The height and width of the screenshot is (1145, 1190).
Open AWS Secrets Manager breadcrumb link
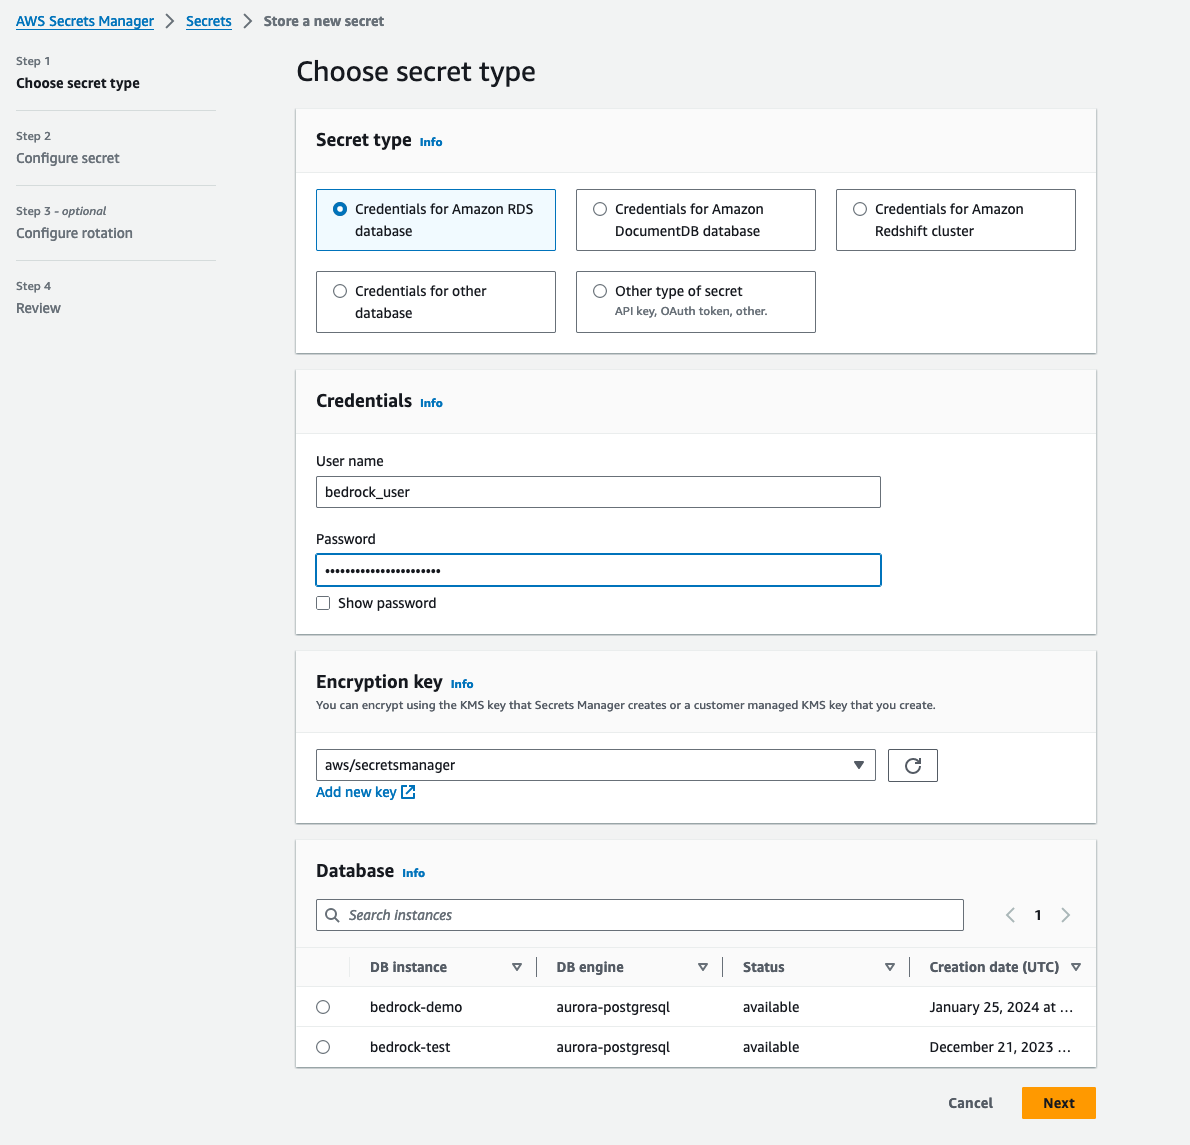85,21
